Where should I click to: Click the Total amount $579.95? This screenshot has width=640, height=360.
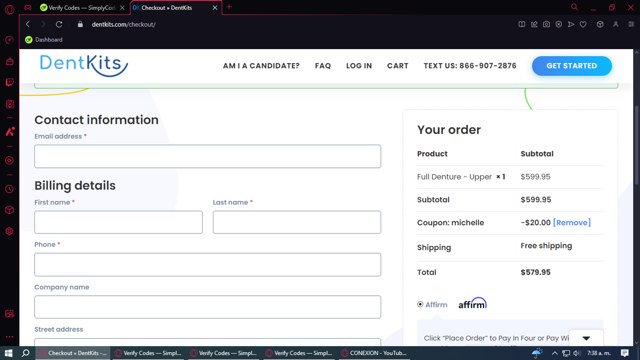point(536,272)
